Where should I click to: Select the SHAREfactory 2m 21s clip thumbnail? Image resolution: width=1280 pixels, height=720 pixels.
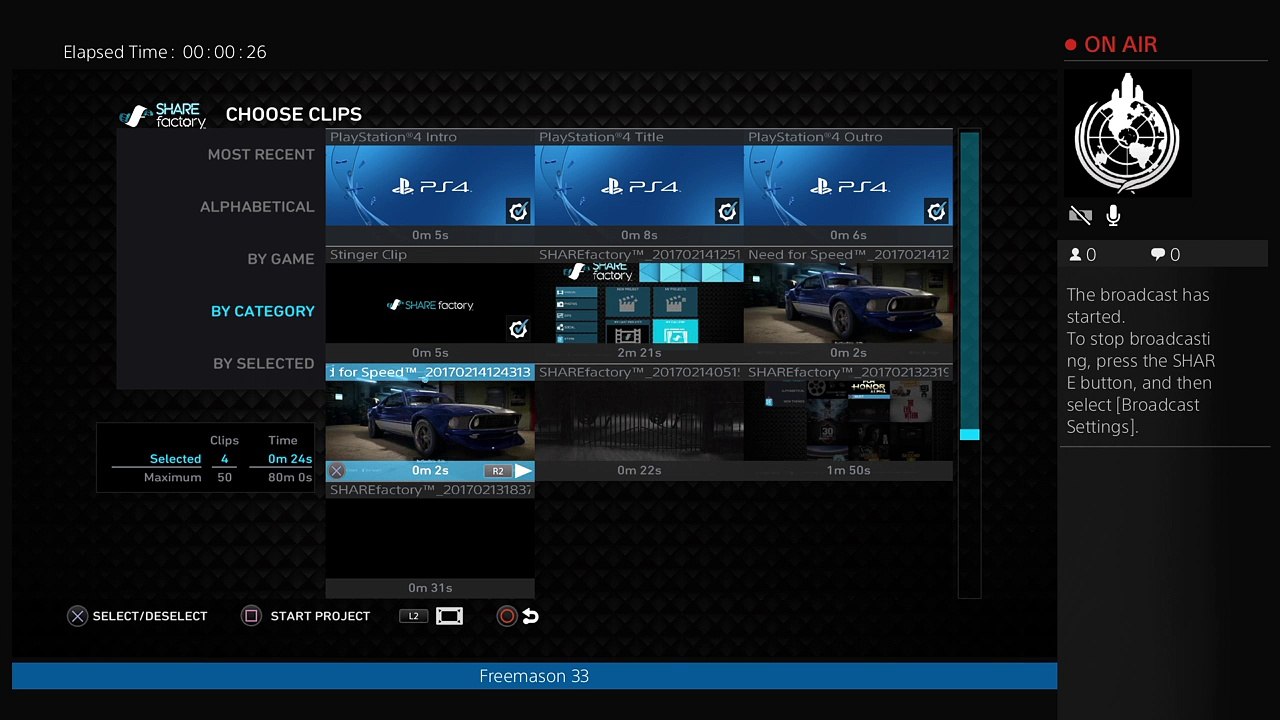pos(639,304)
